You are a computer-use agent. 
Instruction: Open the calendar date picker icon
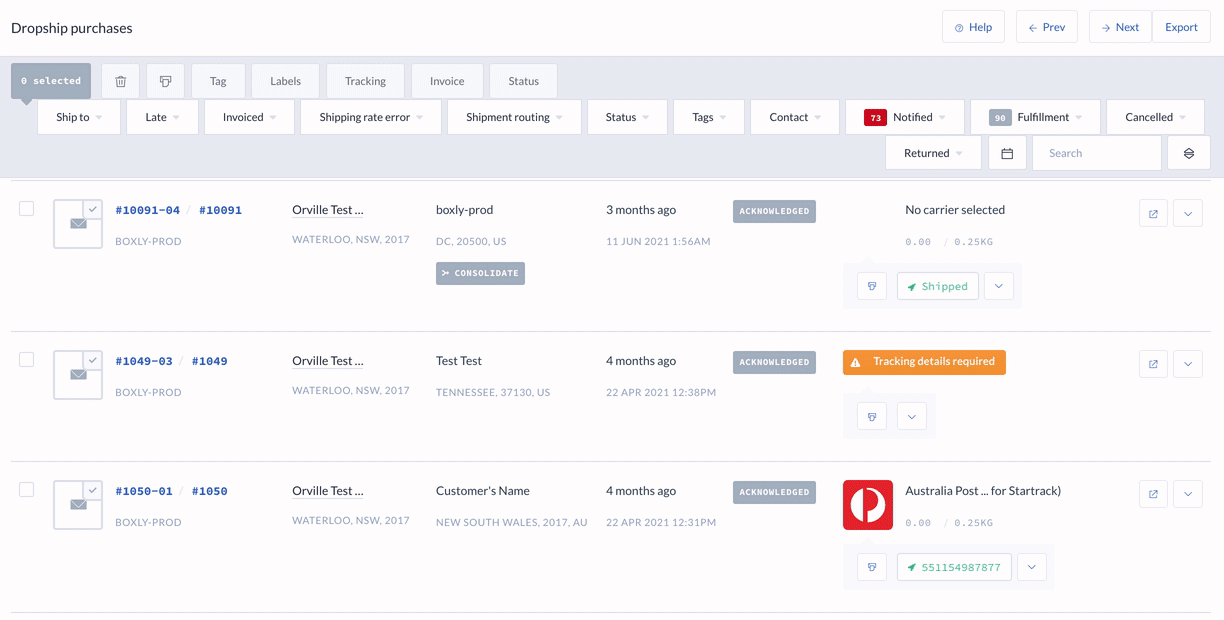point(1007,153)
